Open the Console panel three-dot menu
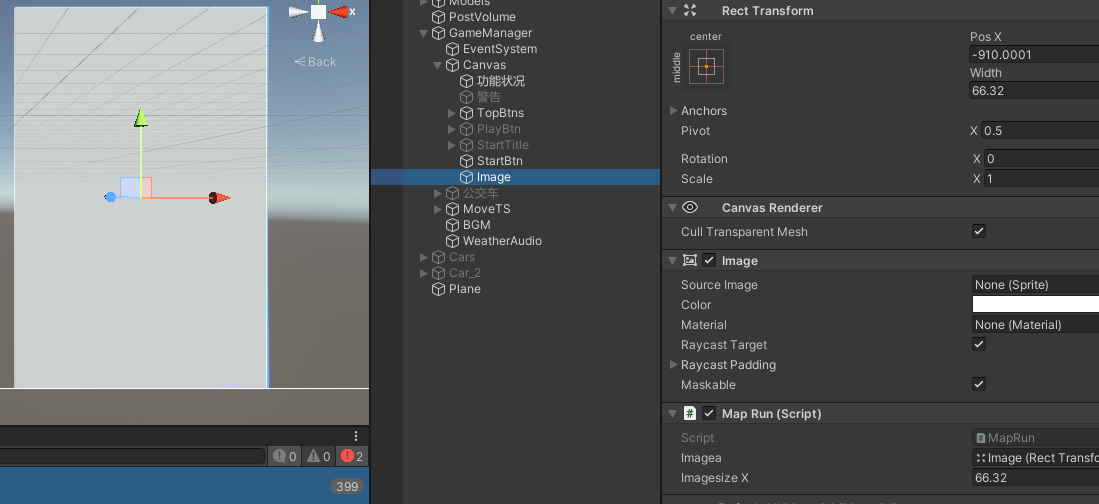Screen dimensions: 1099x504 356,435
